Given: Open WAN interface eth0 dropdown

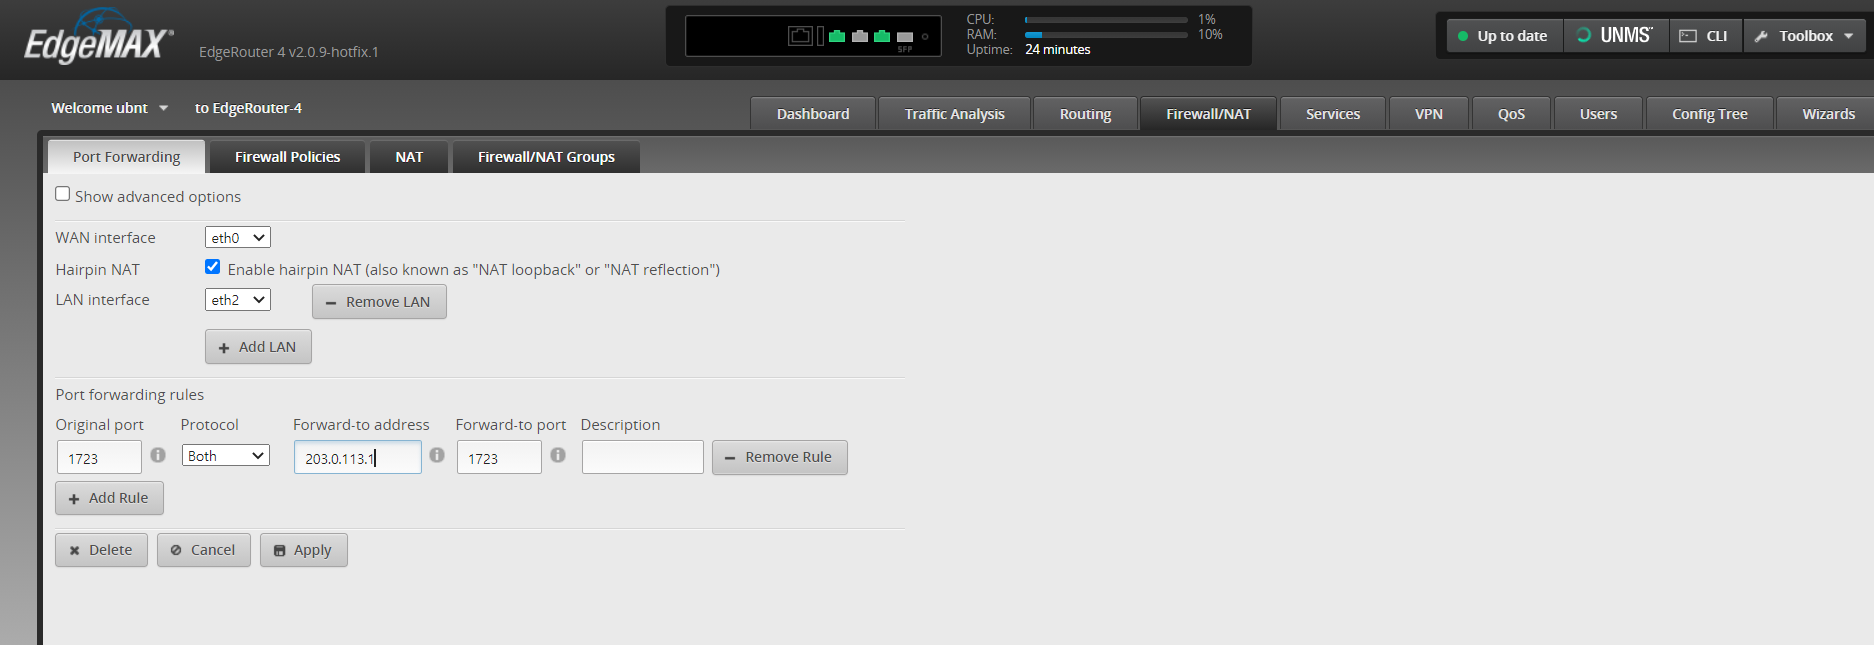Looking at the screenshot, I should pos(238,238).
